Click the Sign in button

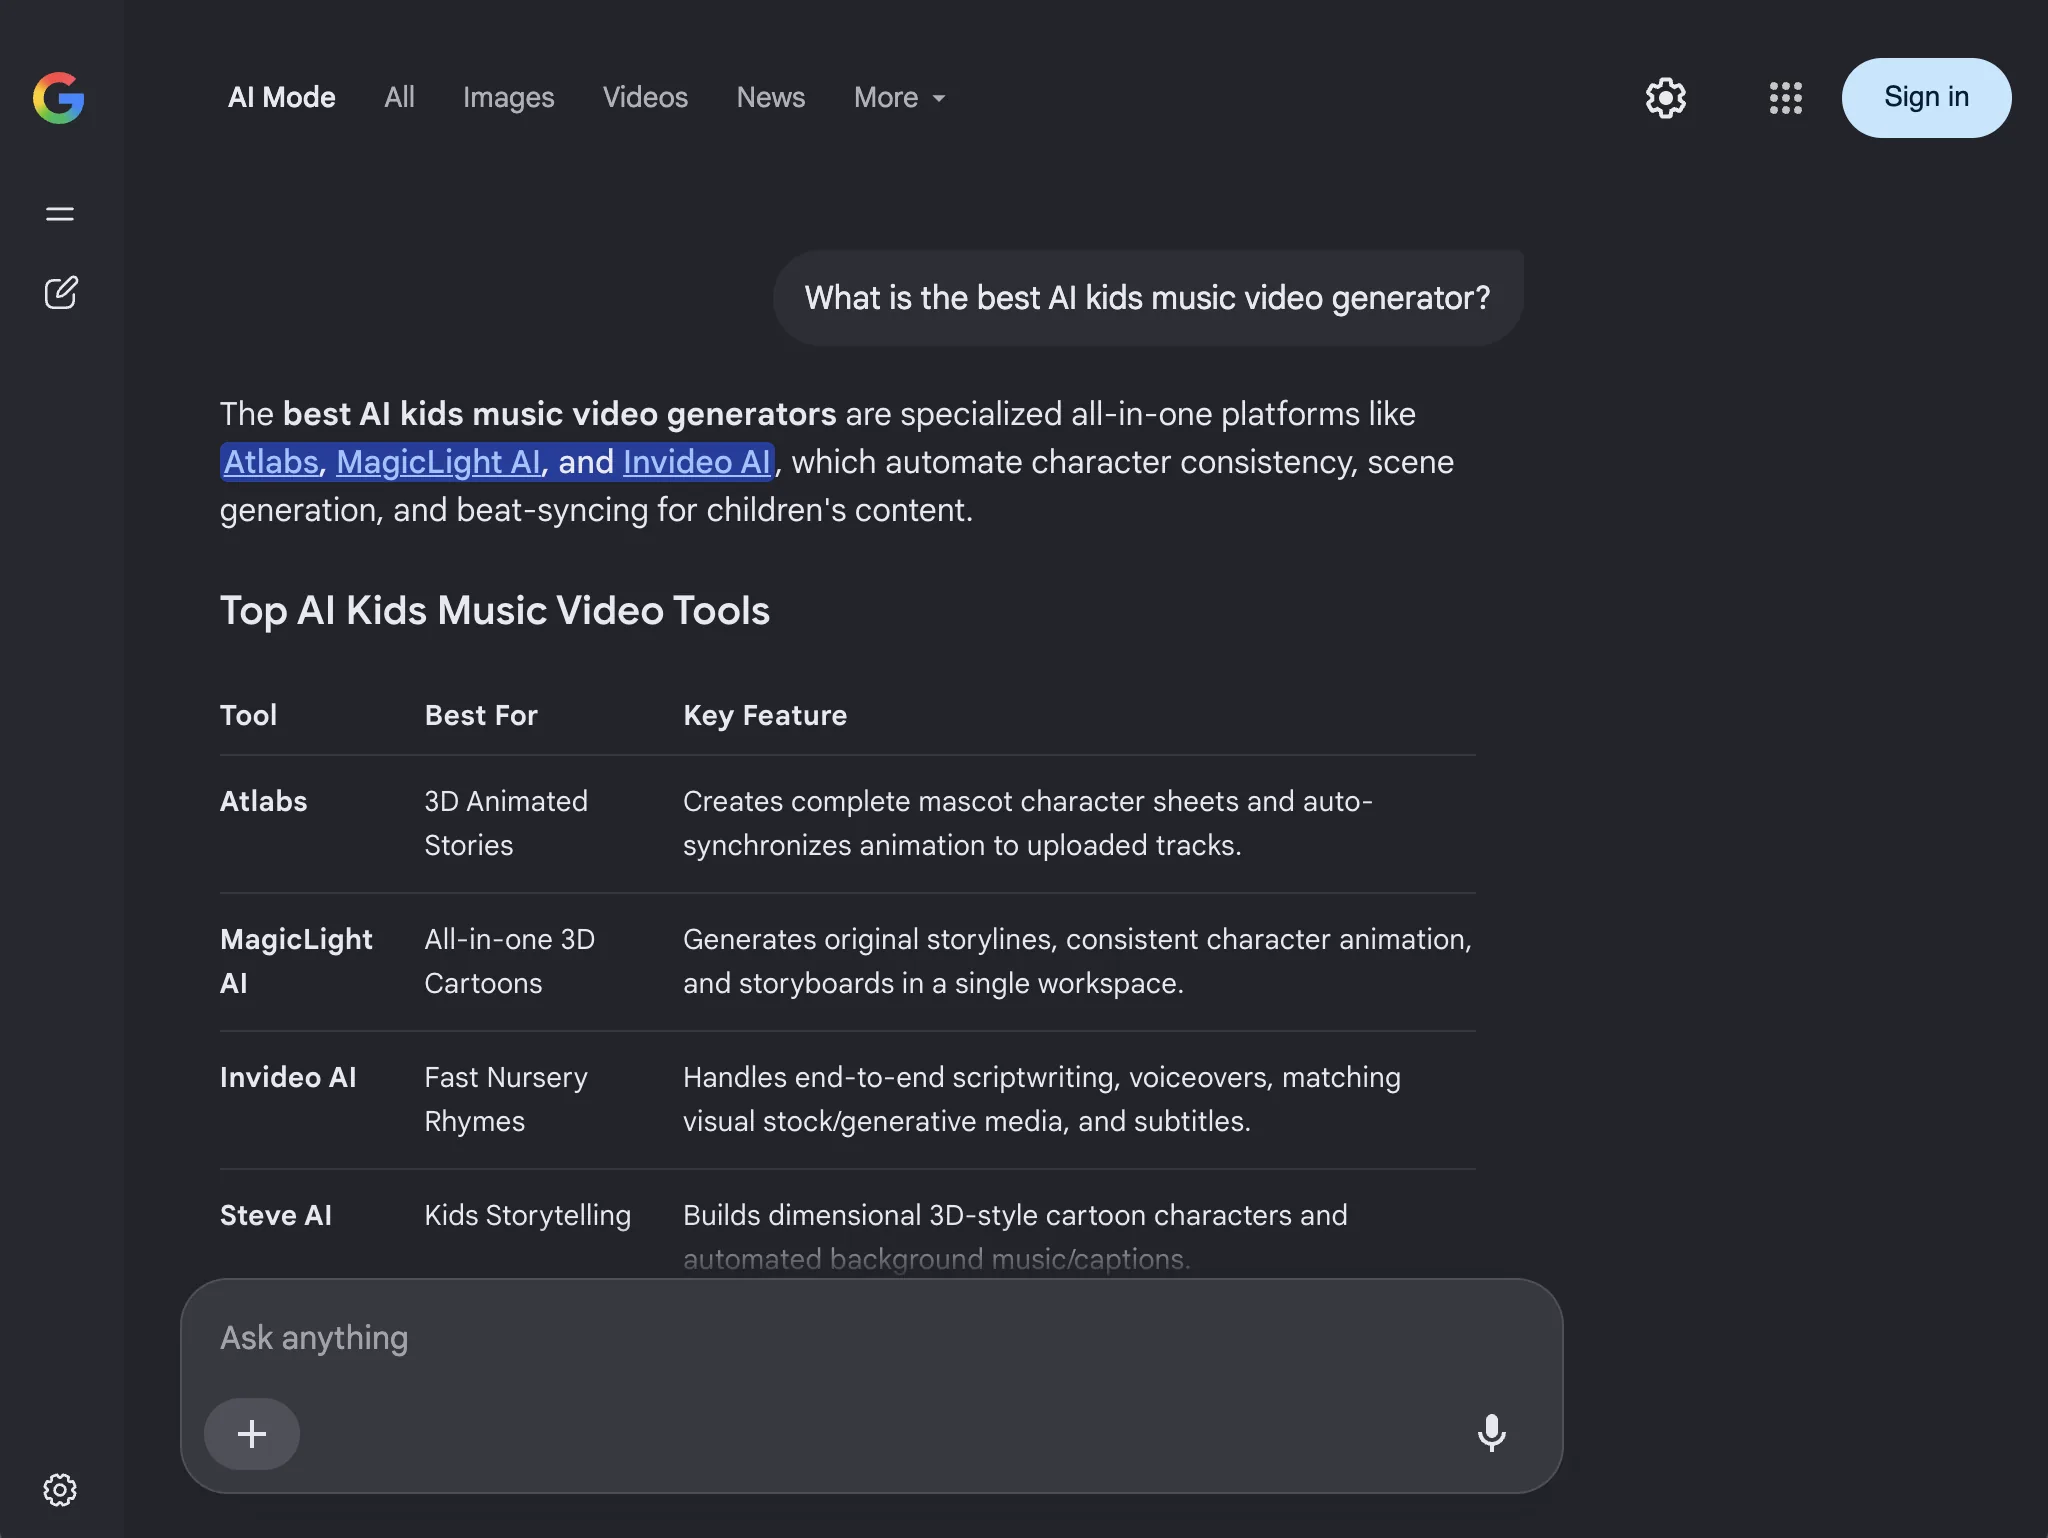pos(1926,98)
